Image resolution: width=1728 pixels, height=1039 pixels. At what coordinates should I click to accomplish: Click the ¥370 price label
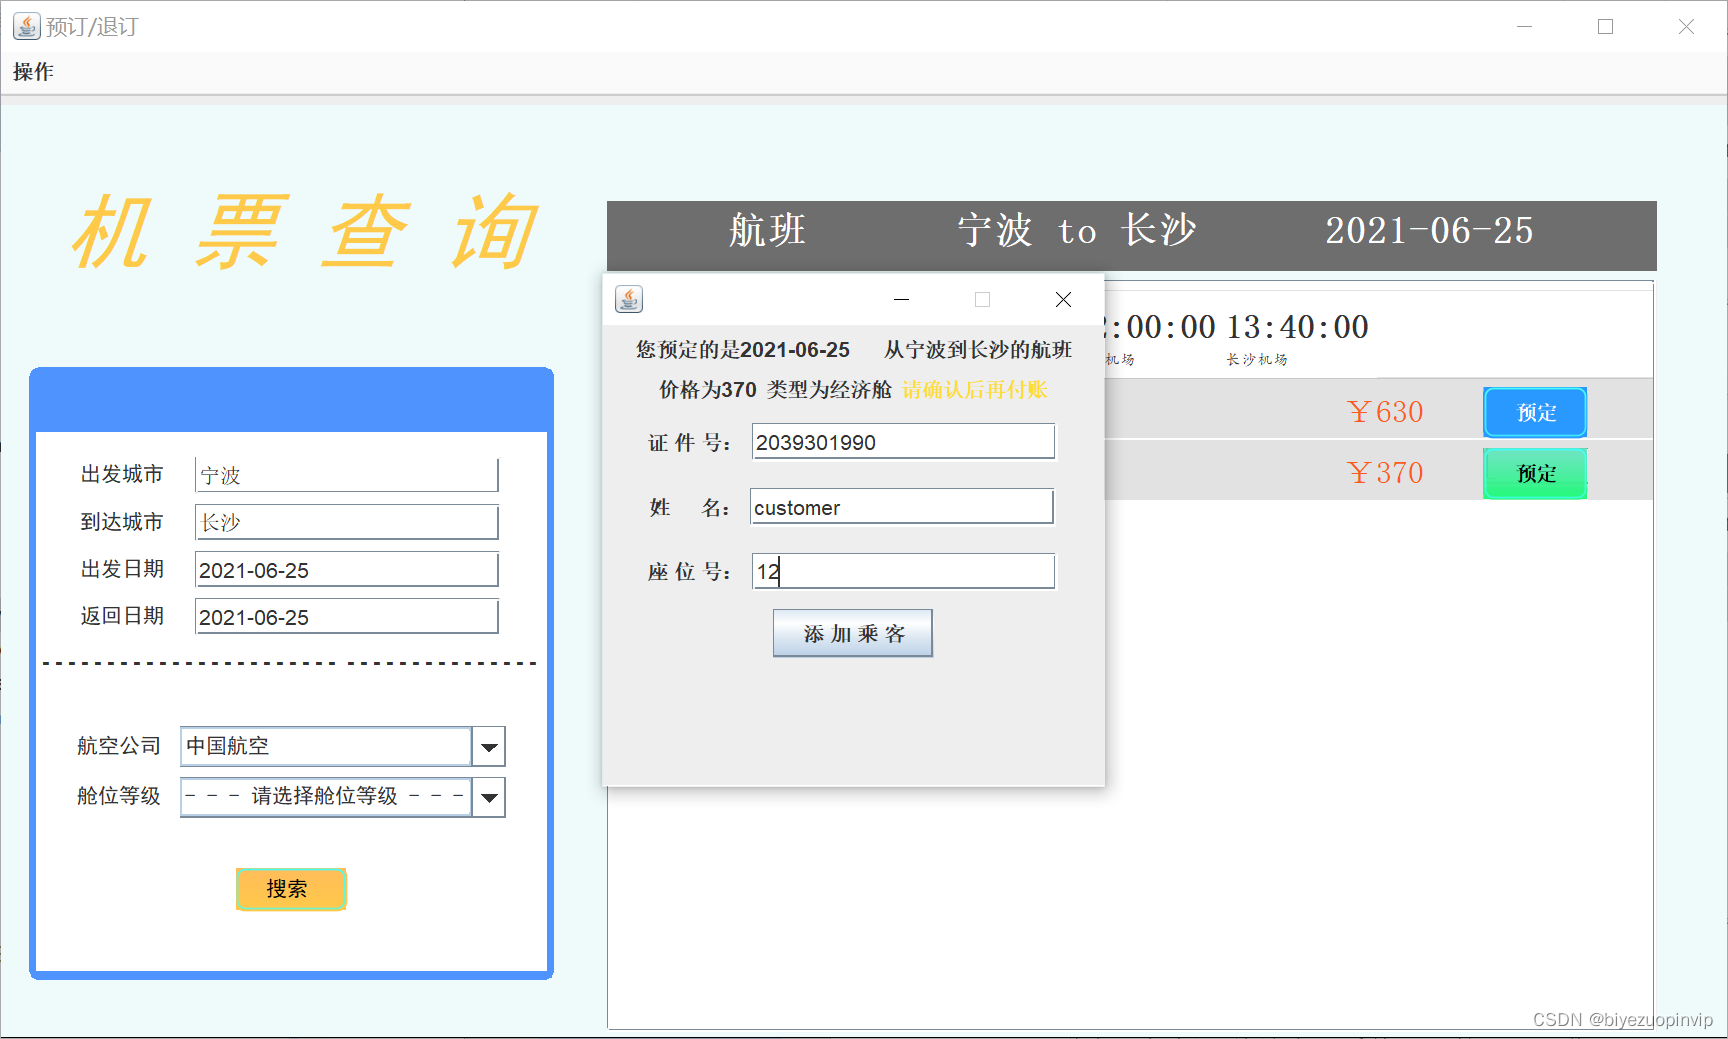[1385, 472]
